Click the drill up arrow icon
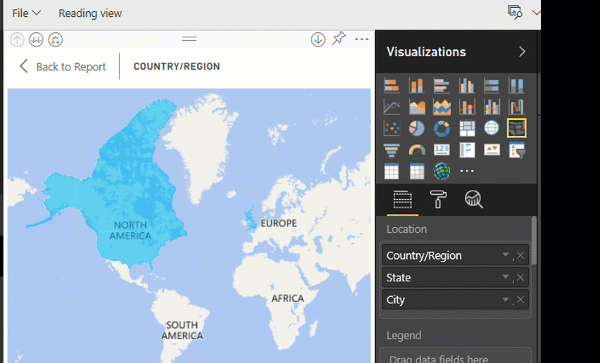 pos(17,39)
